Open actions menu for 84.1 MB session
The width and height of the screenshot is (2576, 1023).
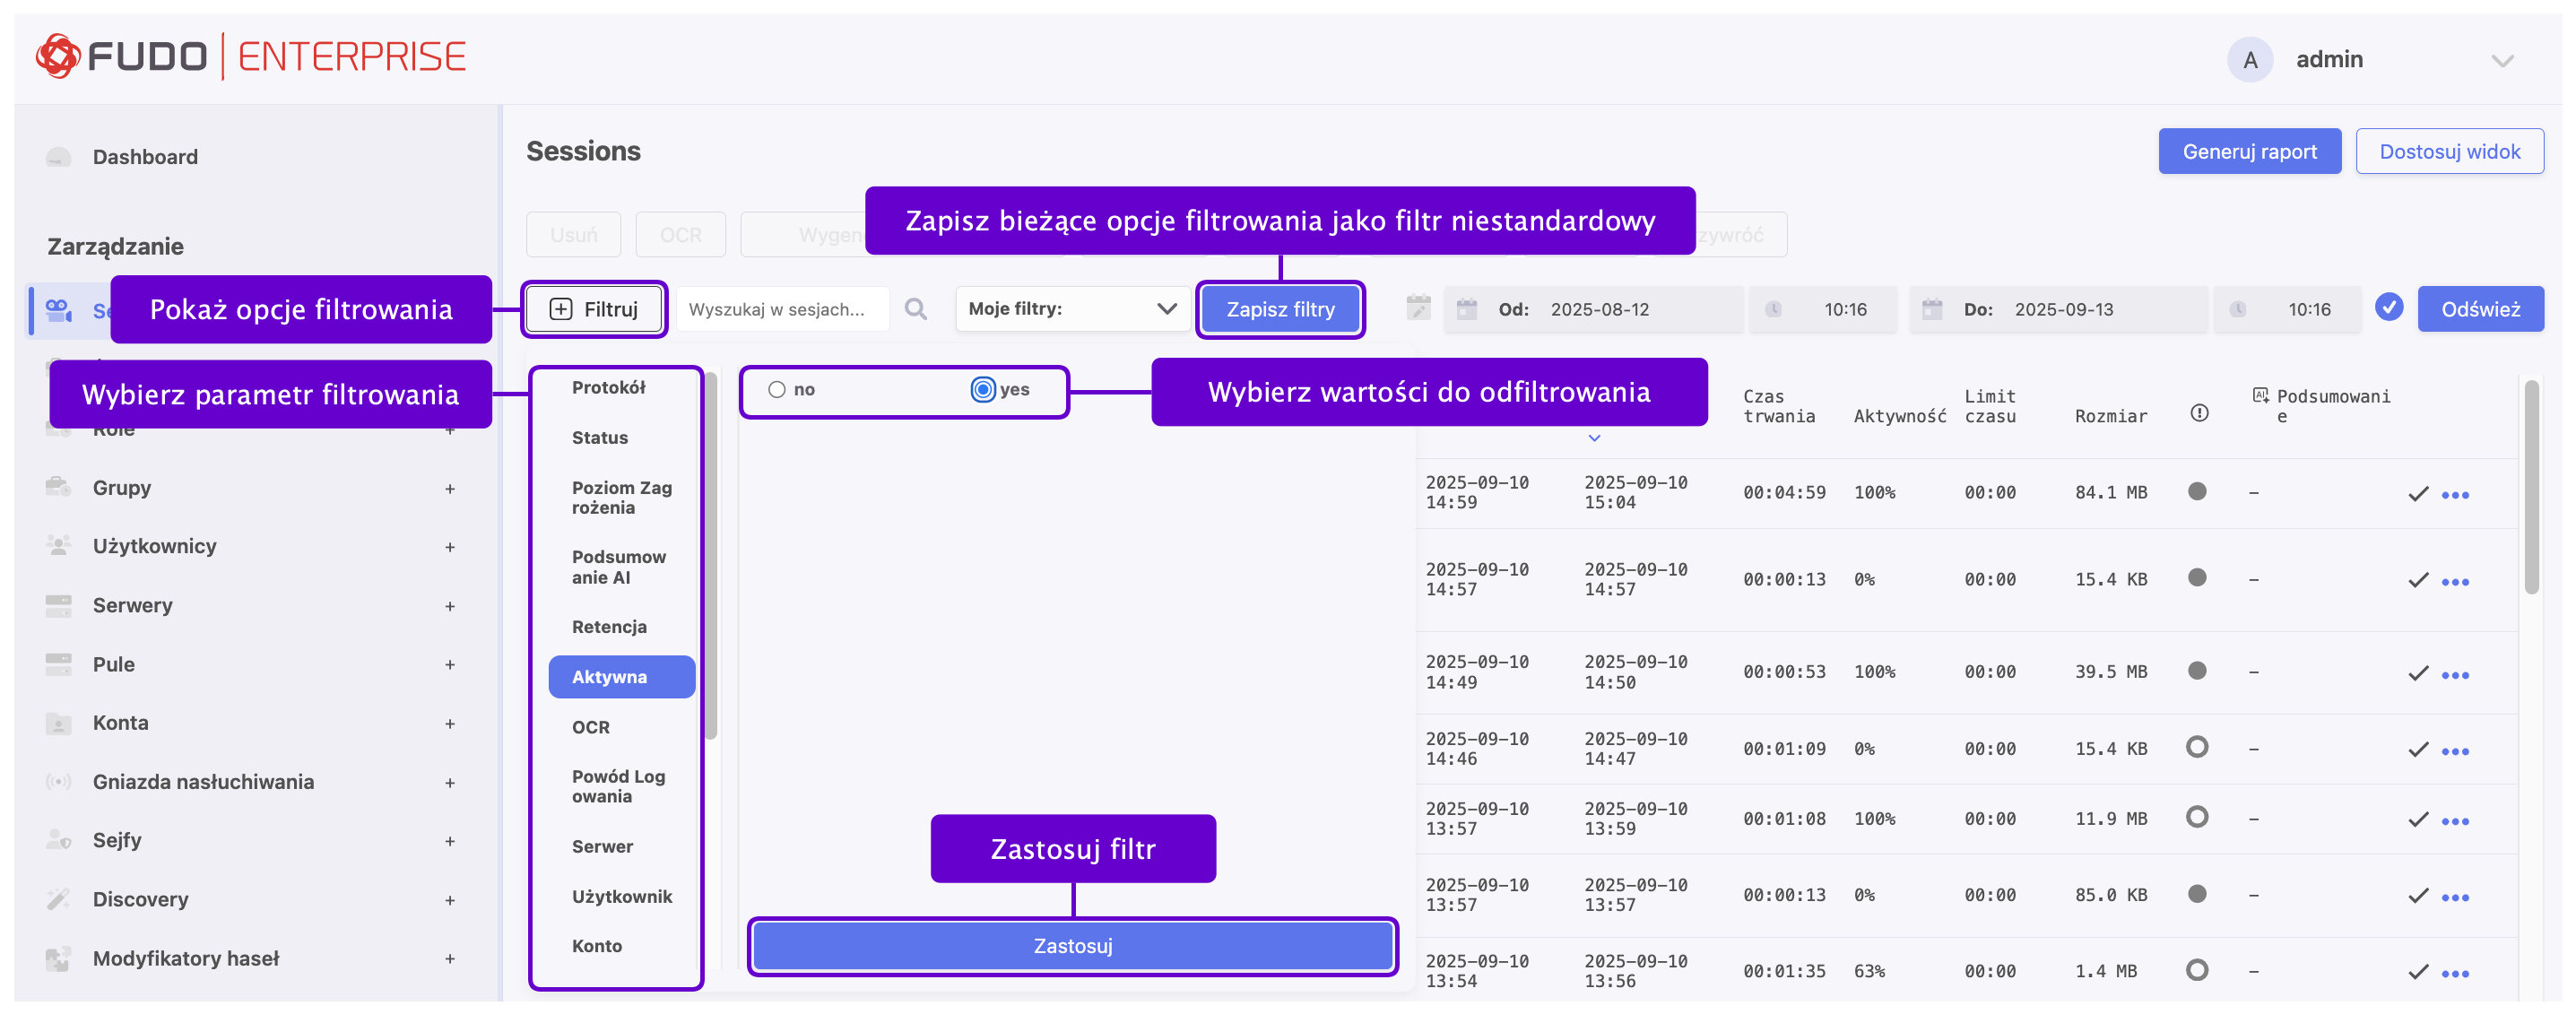[2455, 494]
